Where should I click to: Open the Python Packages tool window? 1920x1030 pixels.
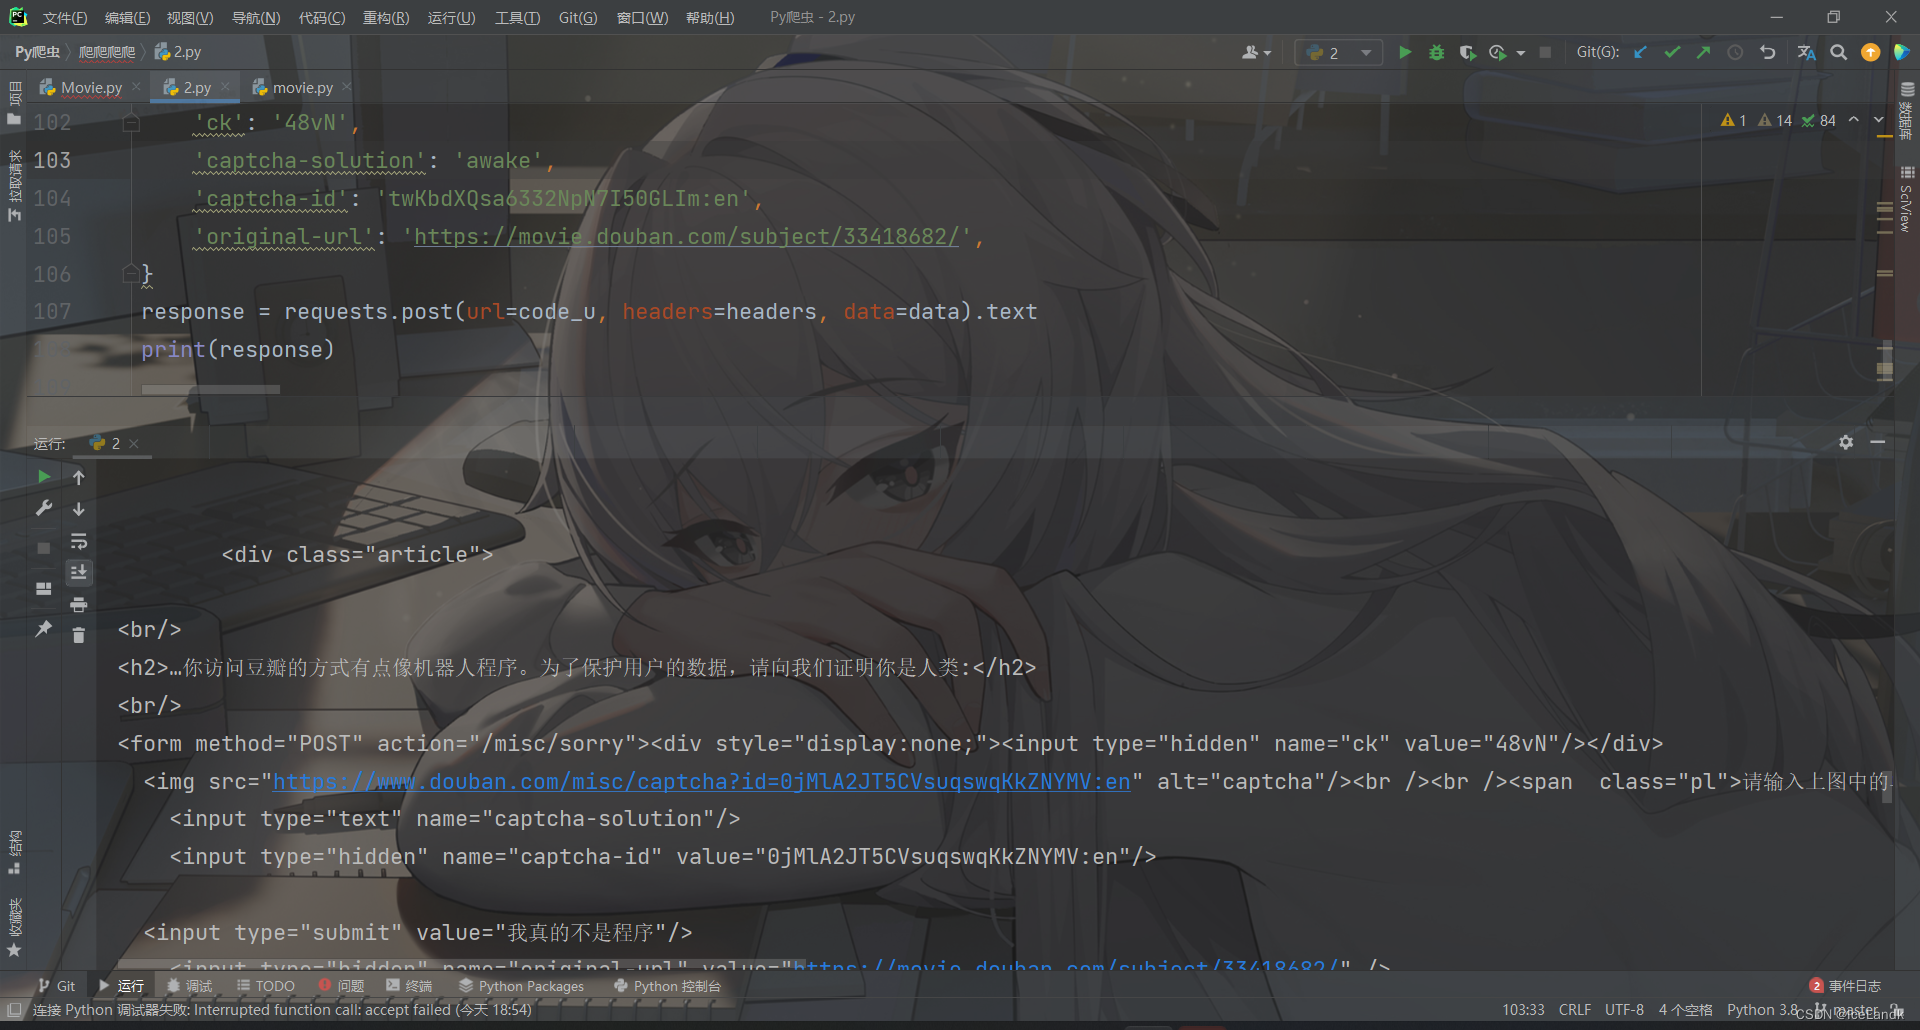click(x=522, y=986)
